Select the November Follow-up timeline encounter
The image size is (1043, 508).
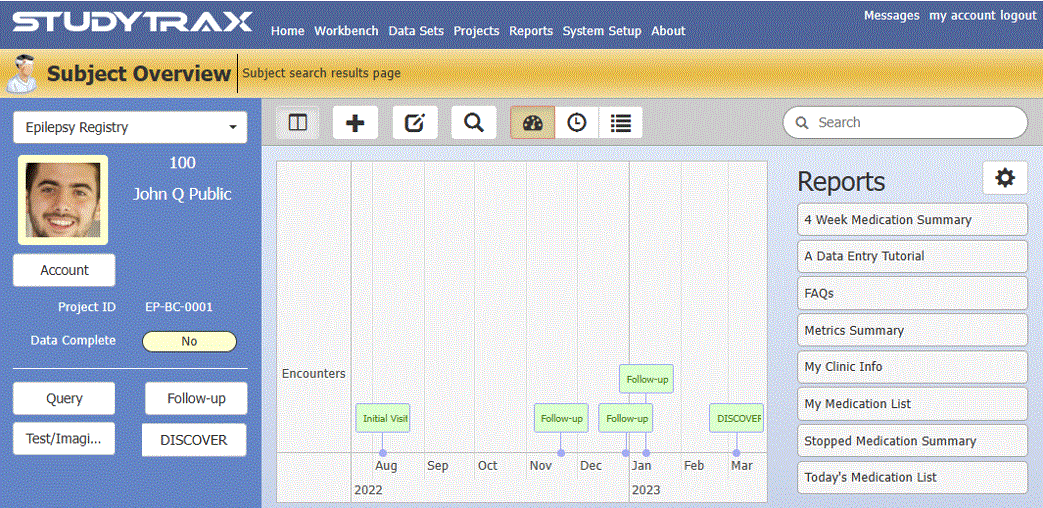point(561,418)
